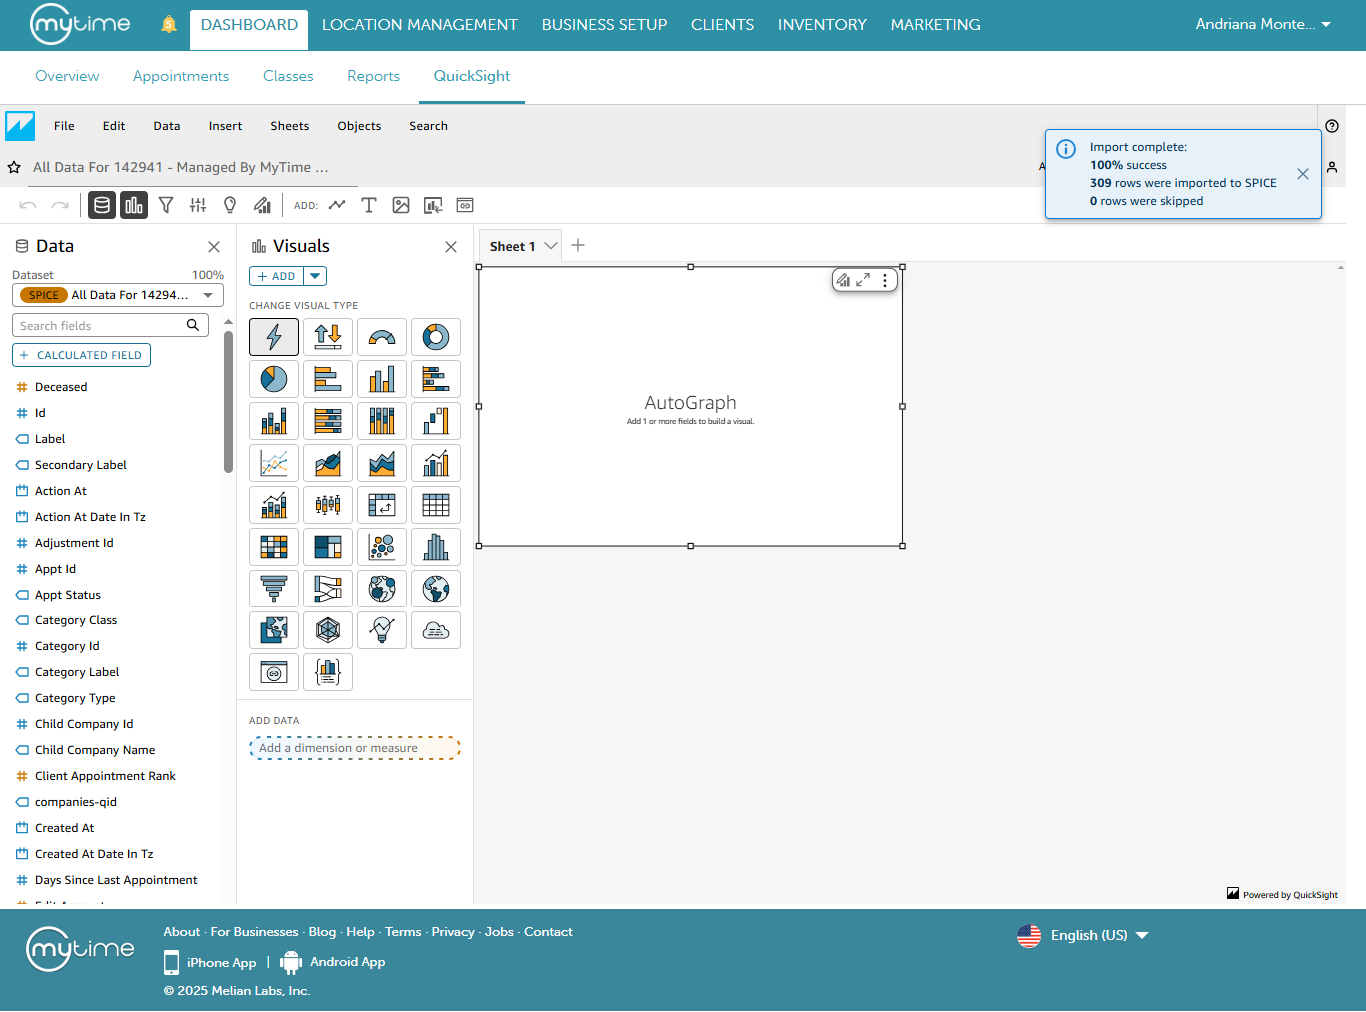Select the Tree map visual type

click(328, 547)
